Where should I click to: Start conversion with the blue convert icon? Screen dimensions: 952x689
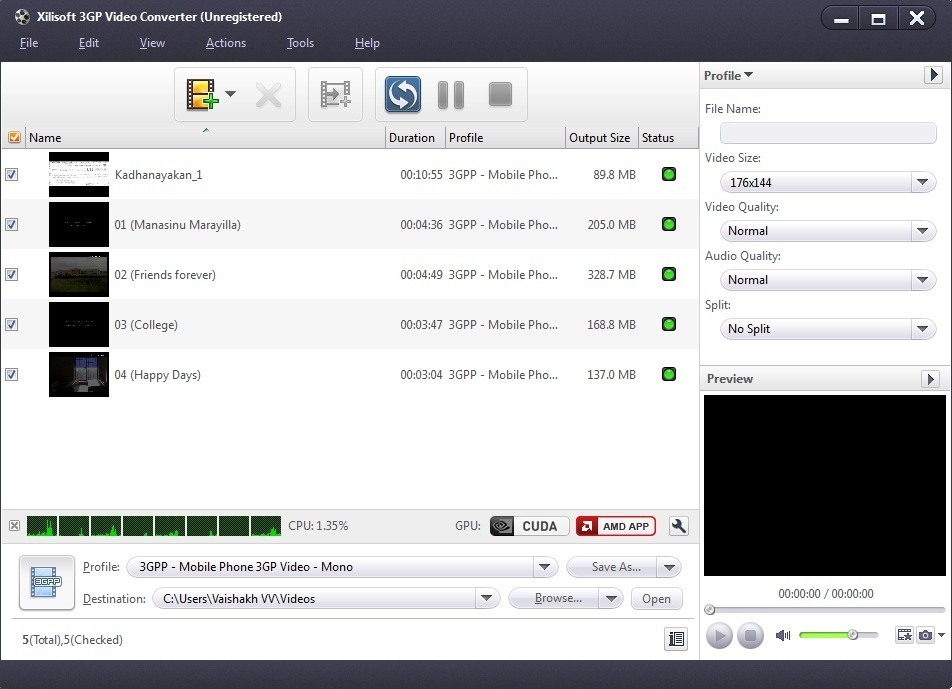coord(401,94)
